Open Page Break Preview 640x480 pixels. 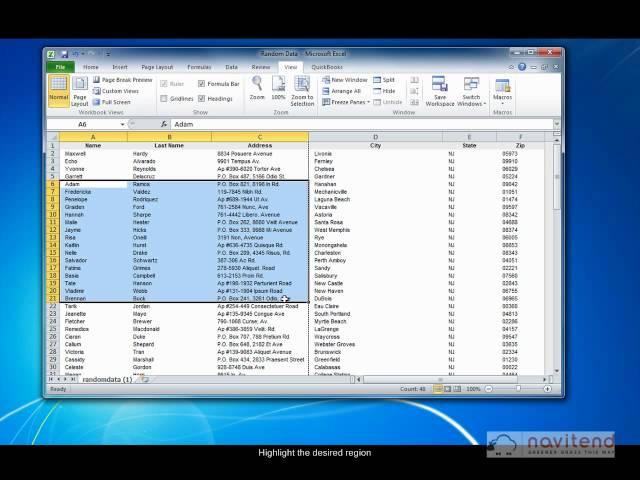click(122, 80)
